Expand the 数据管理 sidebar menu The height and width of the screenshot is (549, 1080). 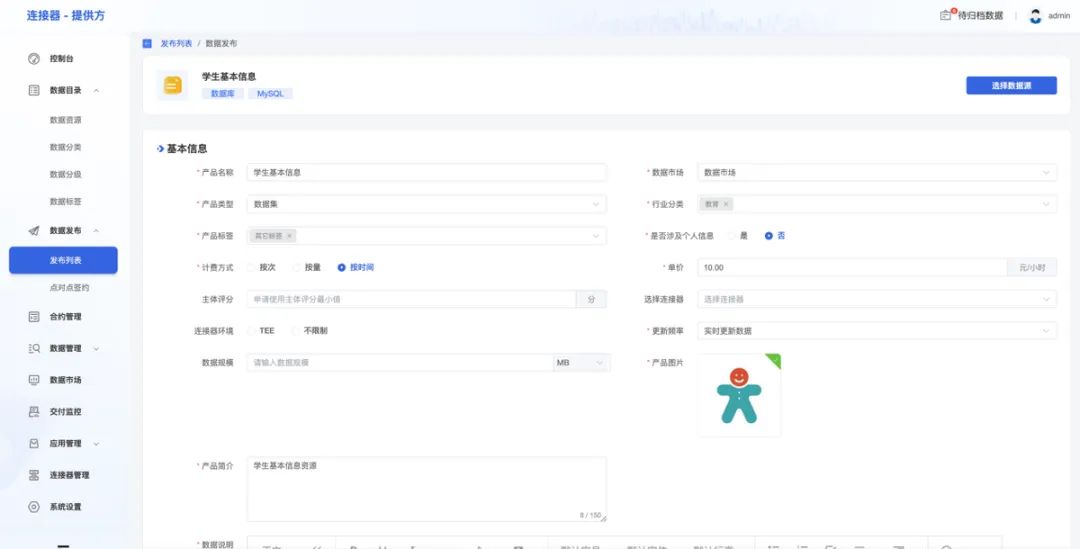(66, 348)
